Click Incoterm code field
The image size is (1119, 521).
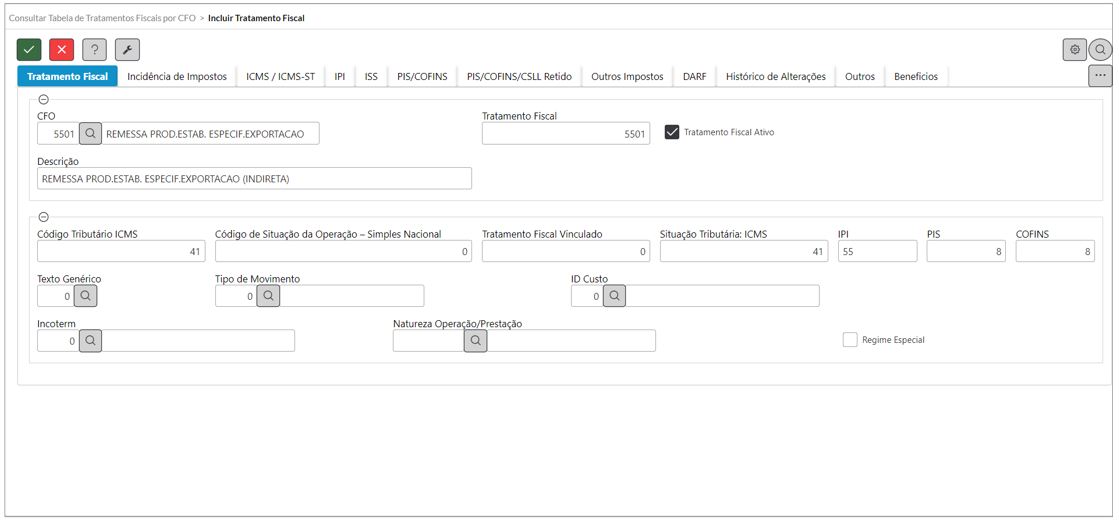[x=58, y=342]
